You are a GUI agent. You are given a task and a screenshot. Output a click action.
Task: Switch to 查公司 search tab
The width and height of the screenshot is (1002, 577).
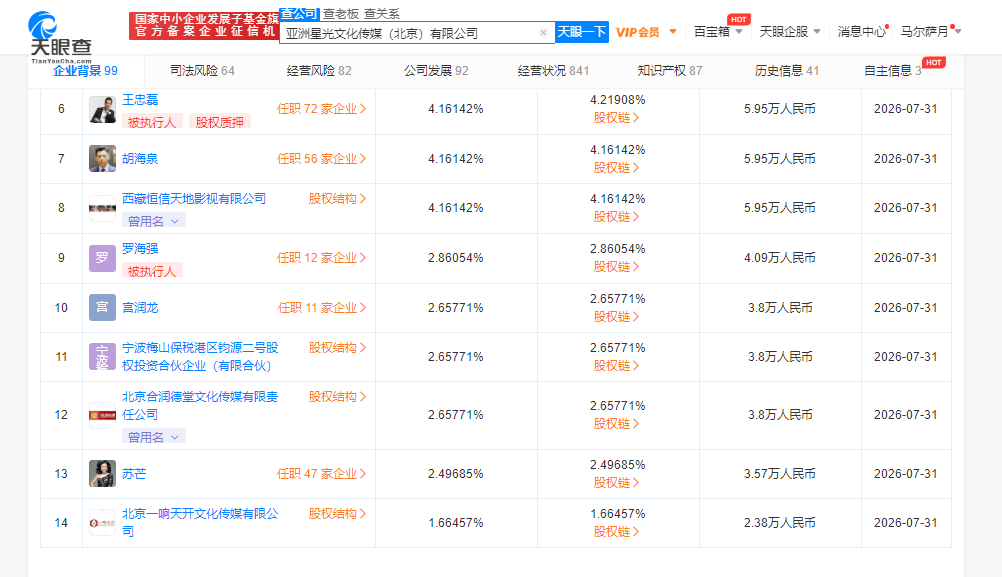[299, 13]
